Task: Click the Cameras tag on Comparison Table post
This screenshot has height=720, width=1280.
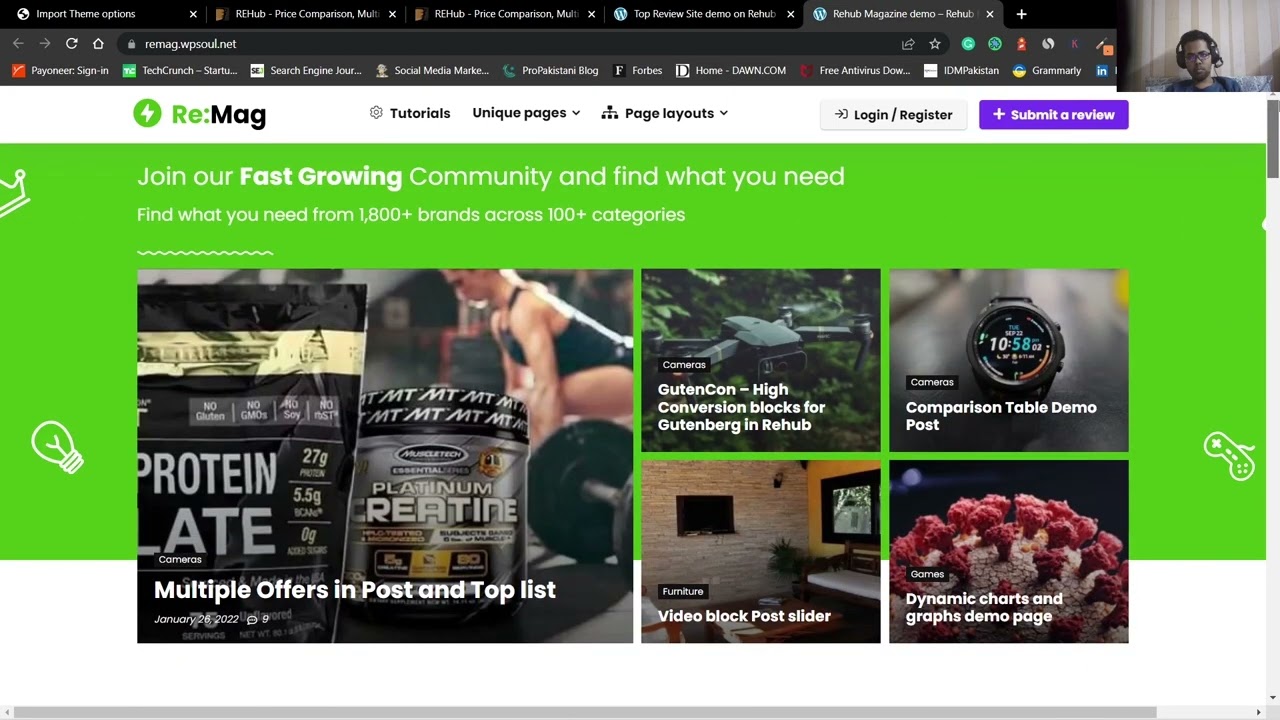Action: click(932, 382)
